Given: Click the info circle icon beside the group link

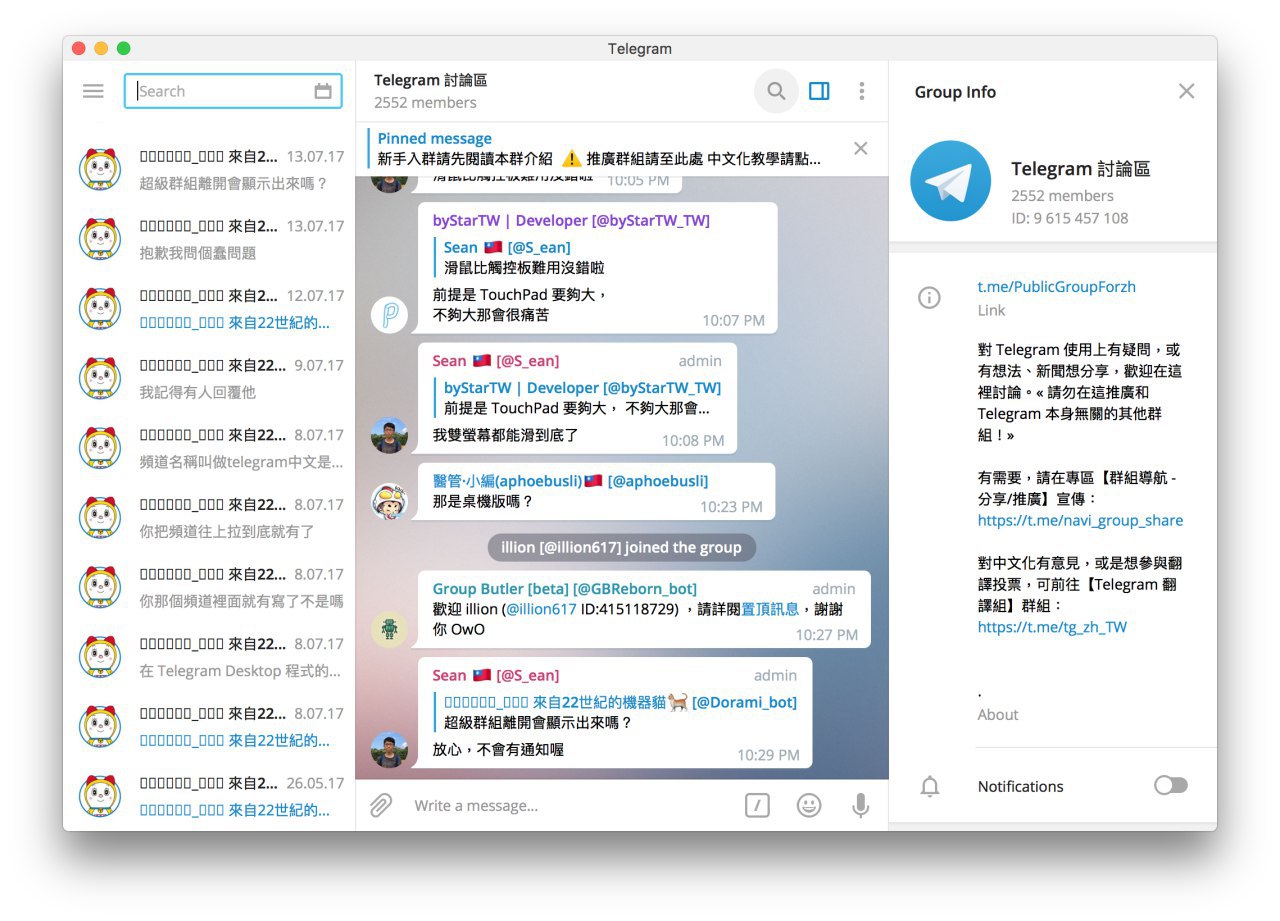Looking at the screenshot, I should [x=929, y=297].
